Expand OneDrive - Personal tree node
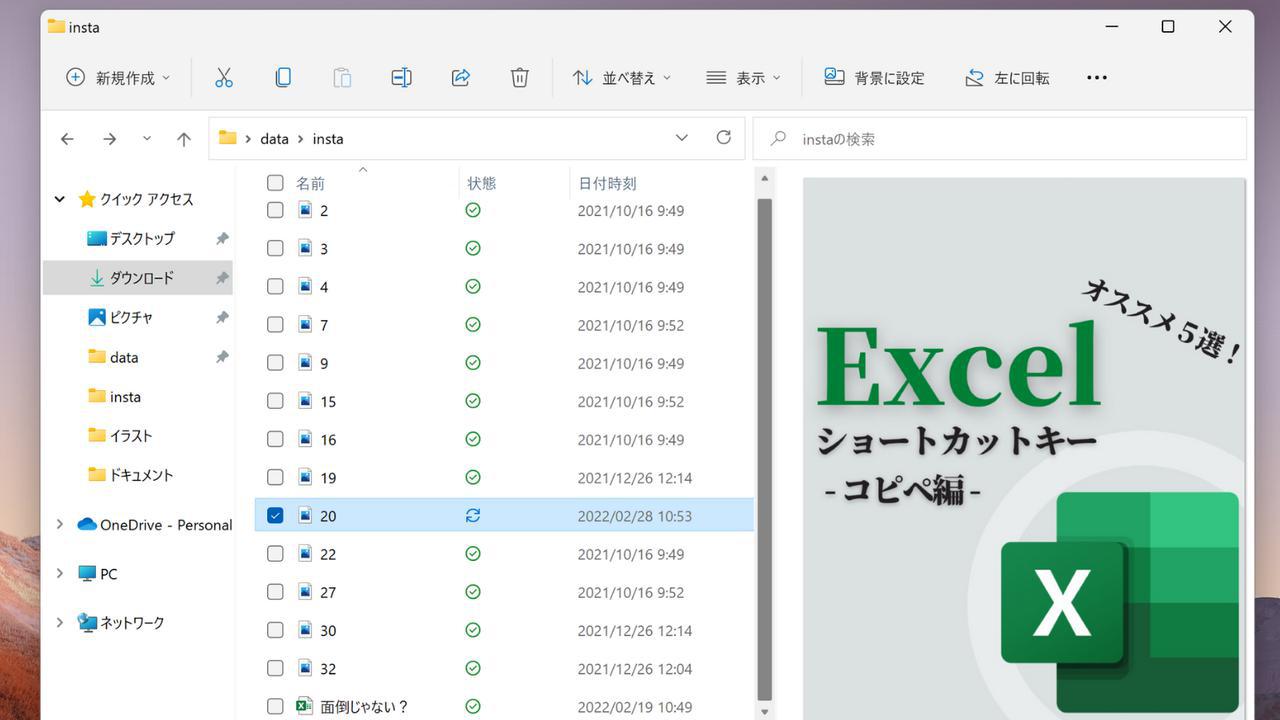Image resolution: width=1280 pixels, height=720 pixels. point(60,524)
